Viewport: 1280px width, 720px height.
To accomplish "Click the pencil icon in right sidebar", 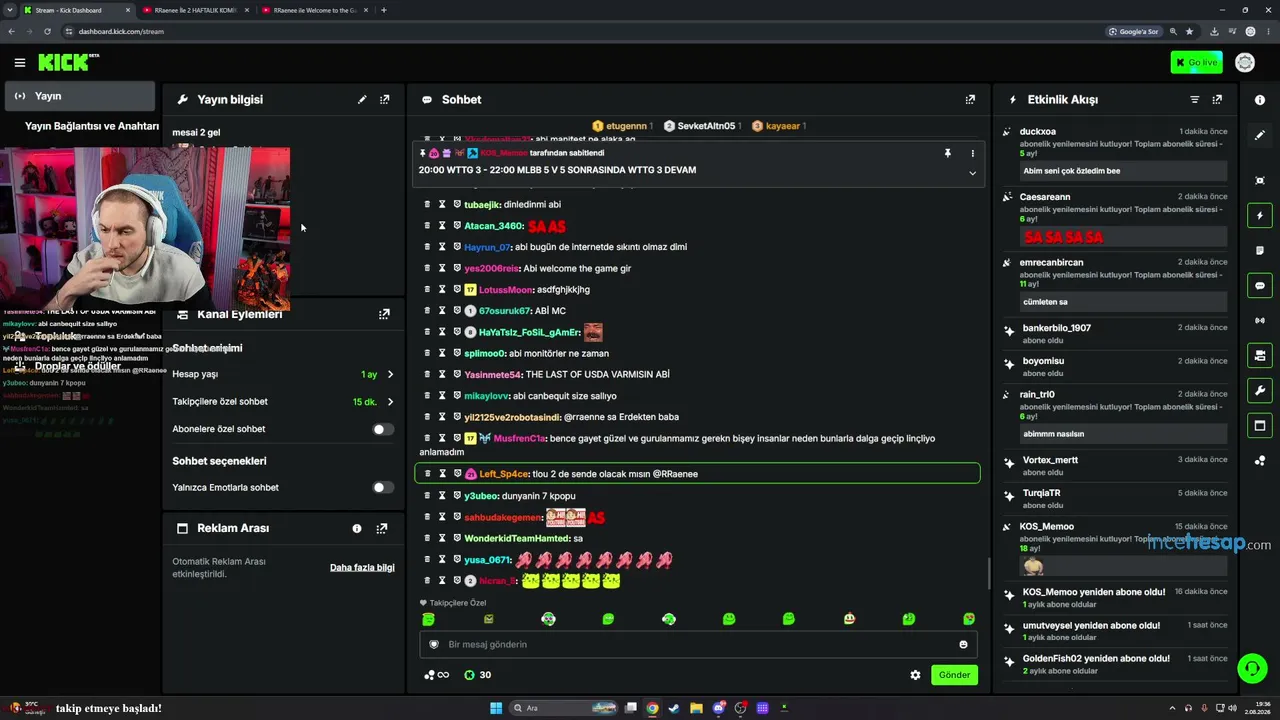I will [1260, 135].
